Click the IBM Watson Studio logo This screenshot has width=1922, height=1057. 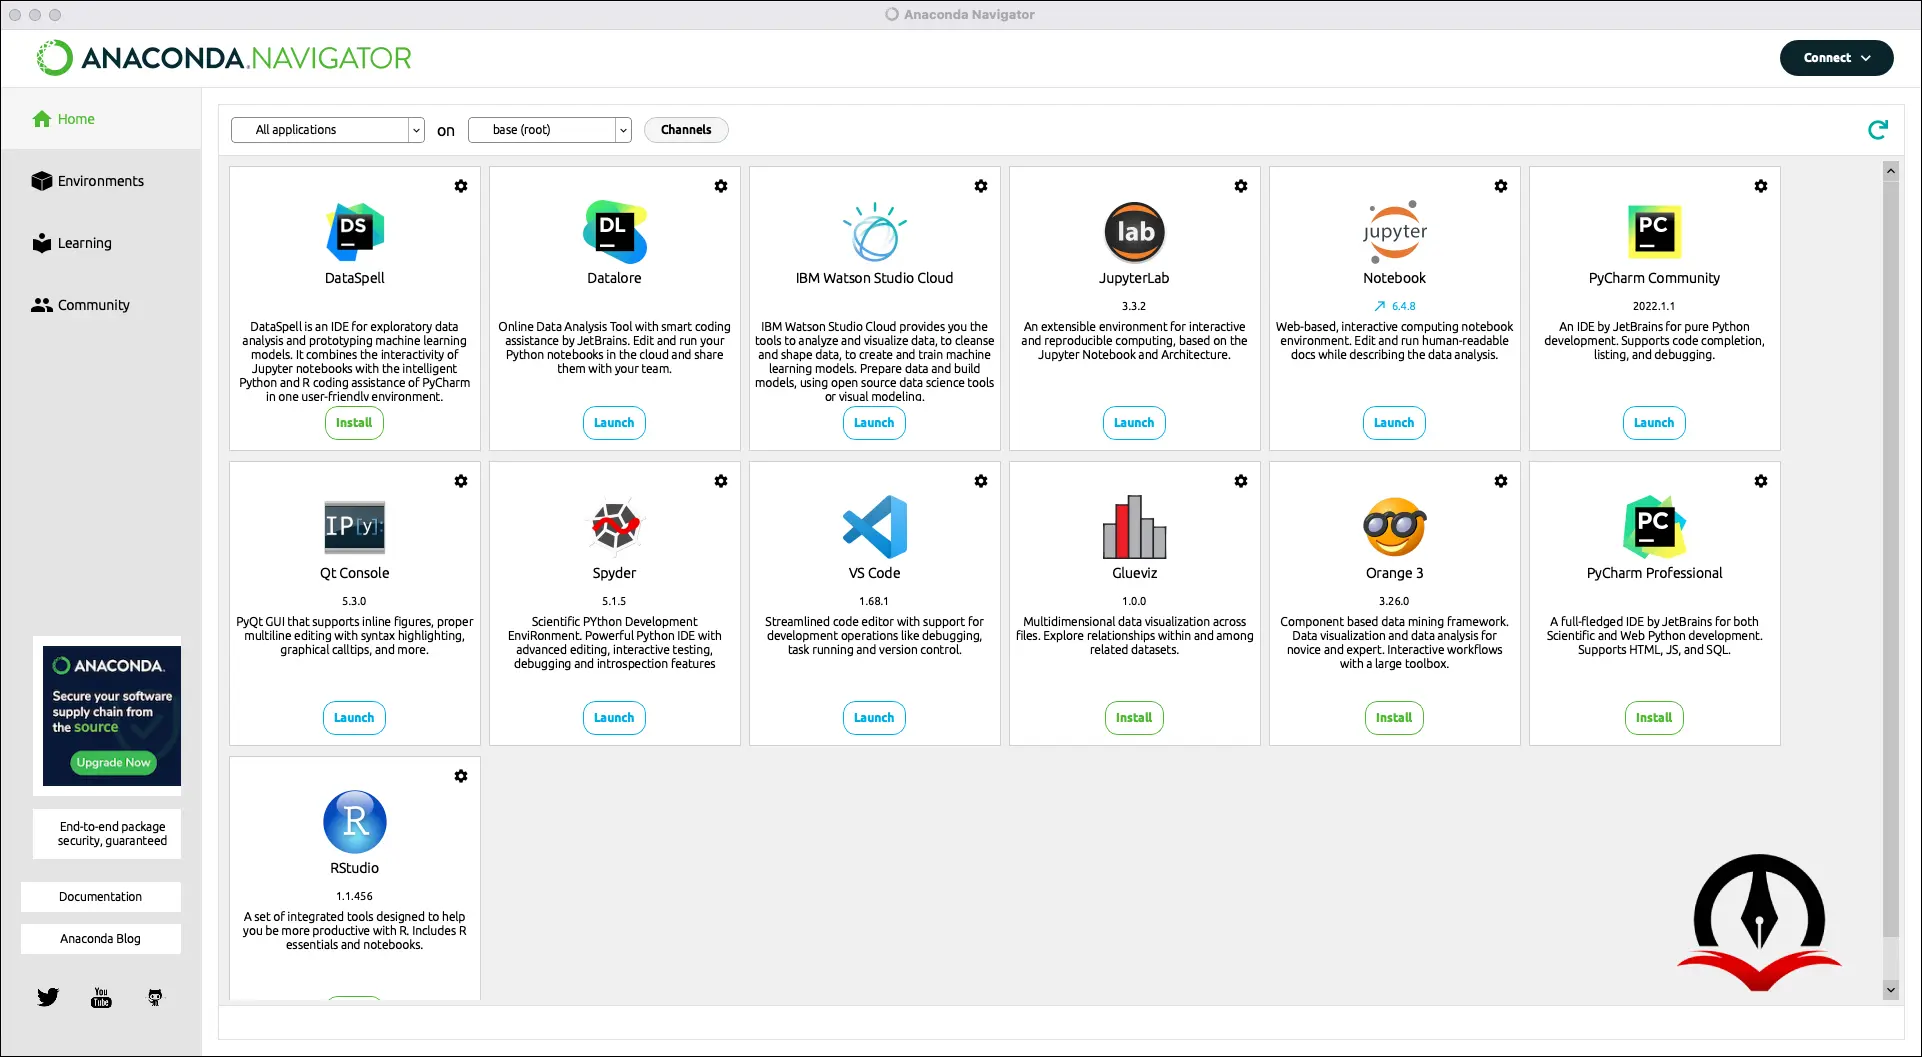875,232
